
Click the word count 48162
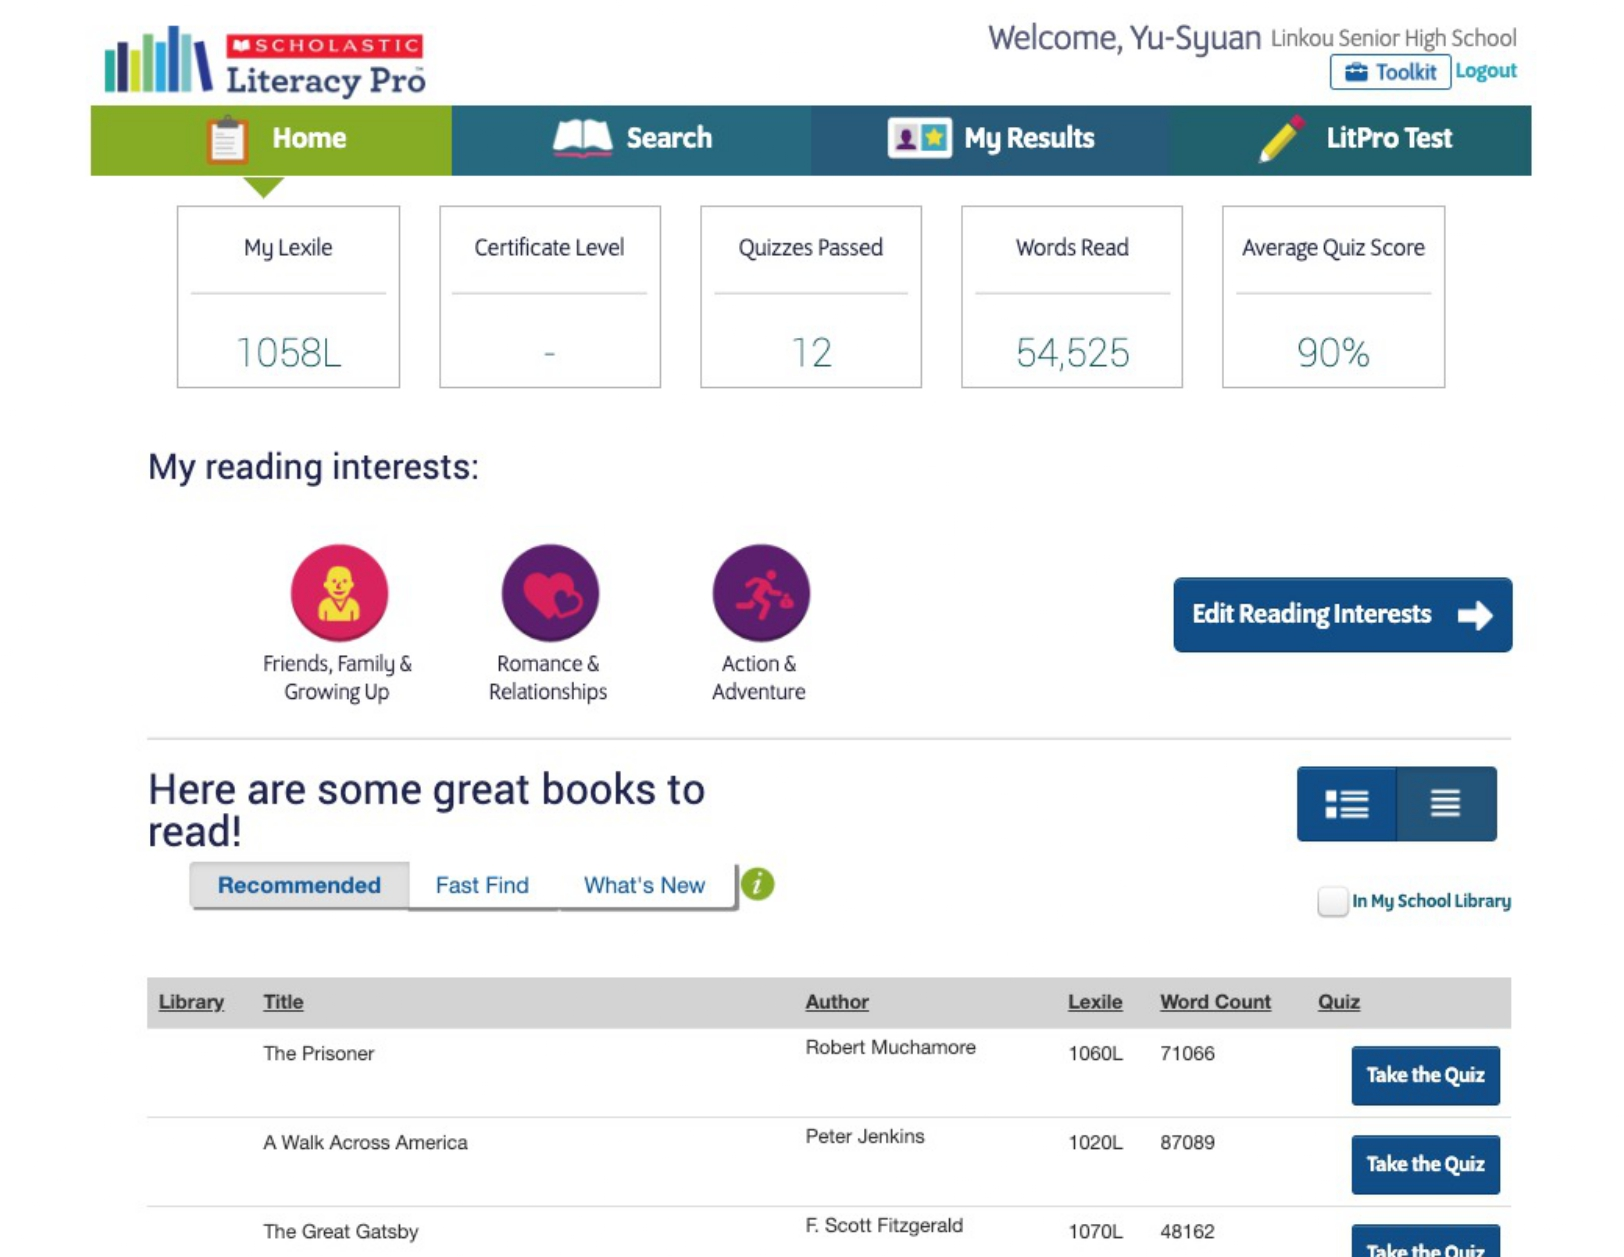(x=1187, y=1231)
